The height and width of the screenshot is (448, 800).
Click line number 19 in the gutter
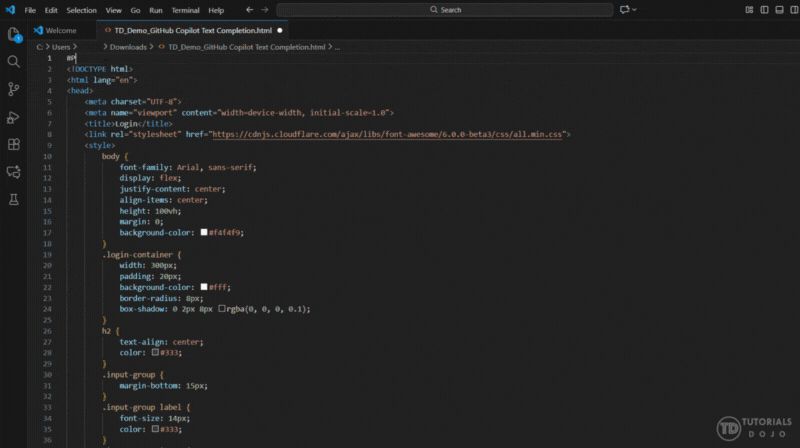tap(47, 254)
